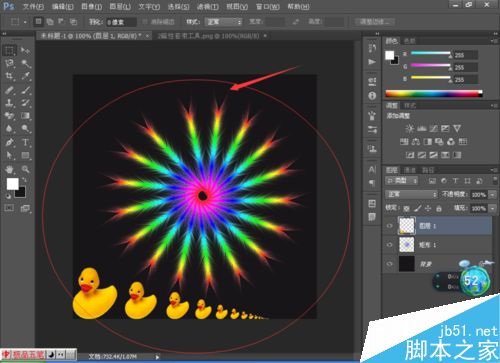The width and height of the screenshot is (500, 363).
Task: Select the Rectangle shape tool
Action: click(25, 155)
